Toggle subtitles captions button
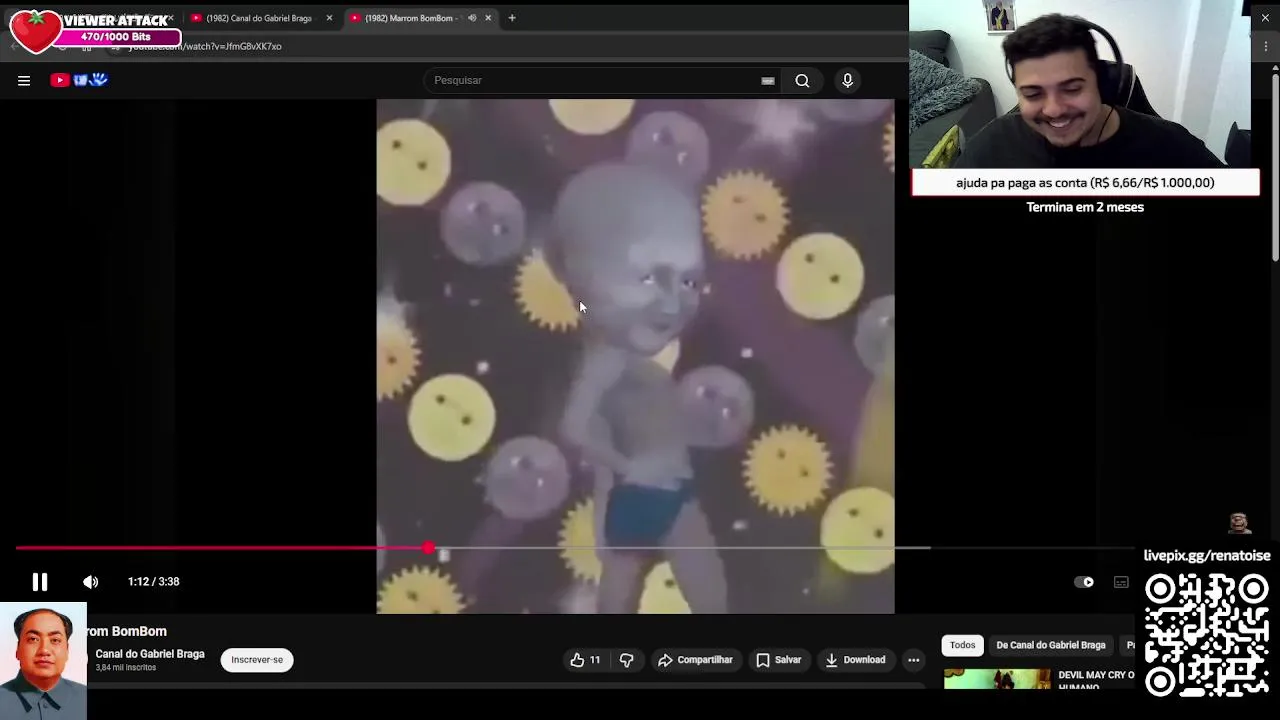Viewport: 1280px width, 720px height. point(1121,582)
